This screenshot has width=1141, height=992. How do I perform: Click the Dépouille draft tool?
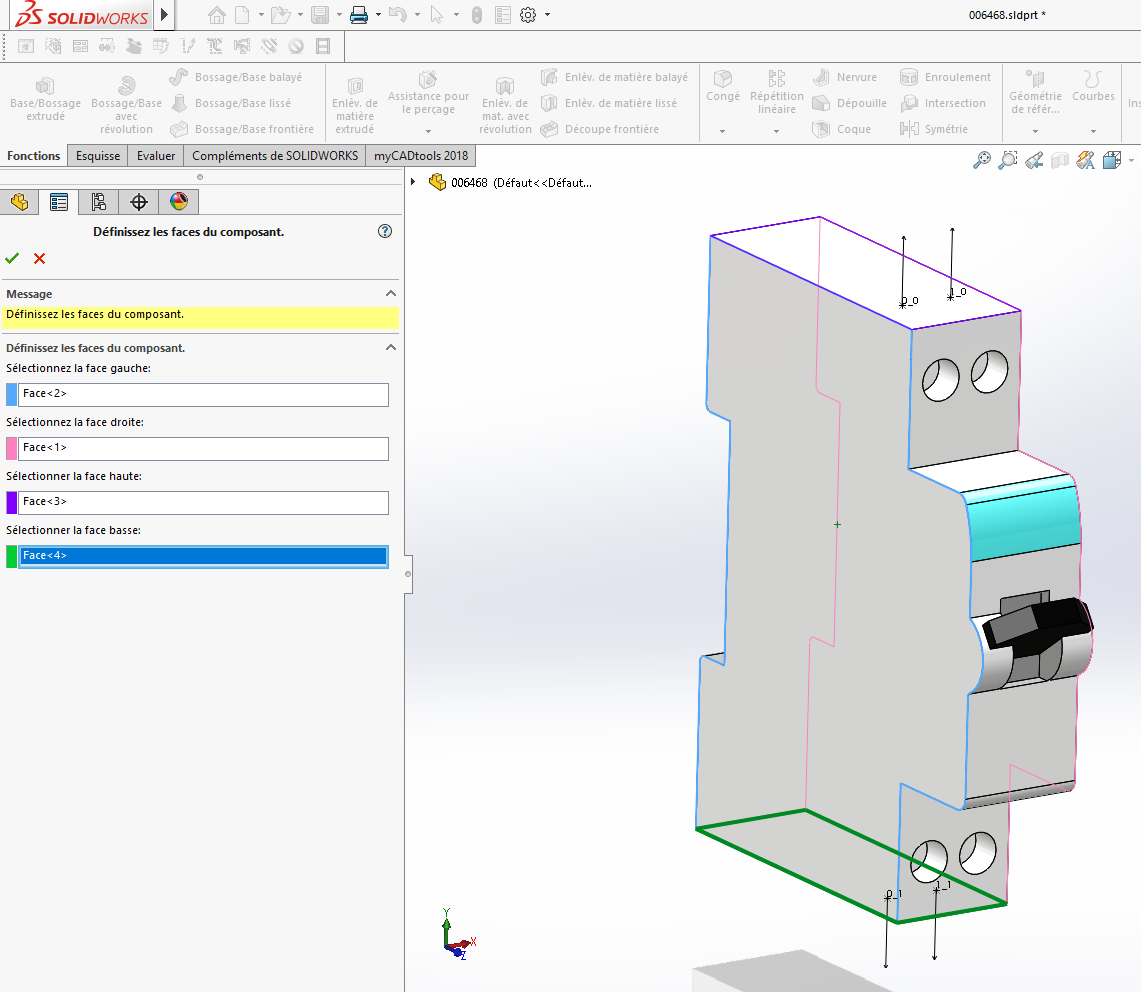pyautogui.click(x=850, y=103)
